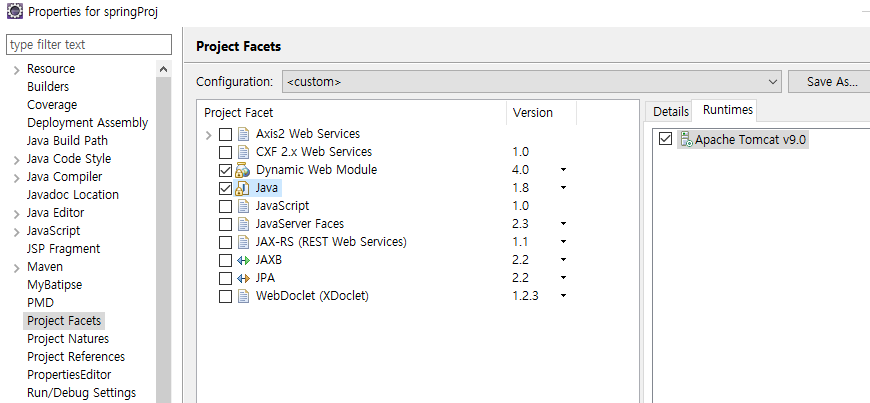Enable the WebDoclet (XDoclet) checkbox
Screen dimensions: 870x403
click(x=225, y=296)
